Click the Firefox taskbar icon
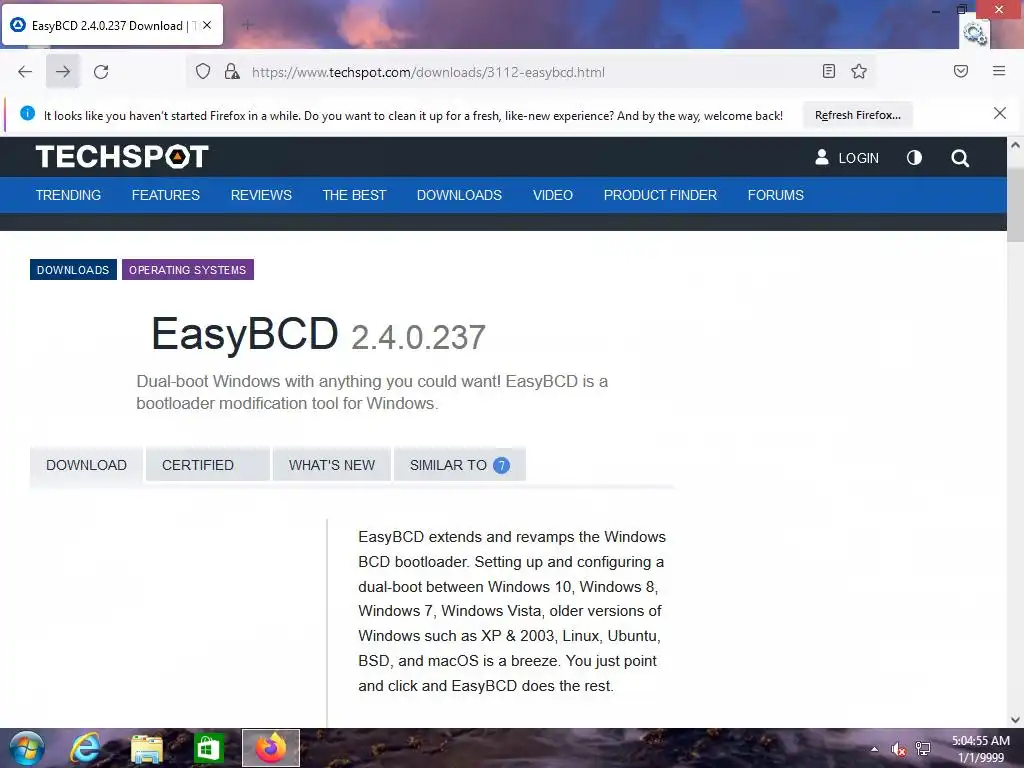Screen dimensions: 1024x768 tap(271, 748)
